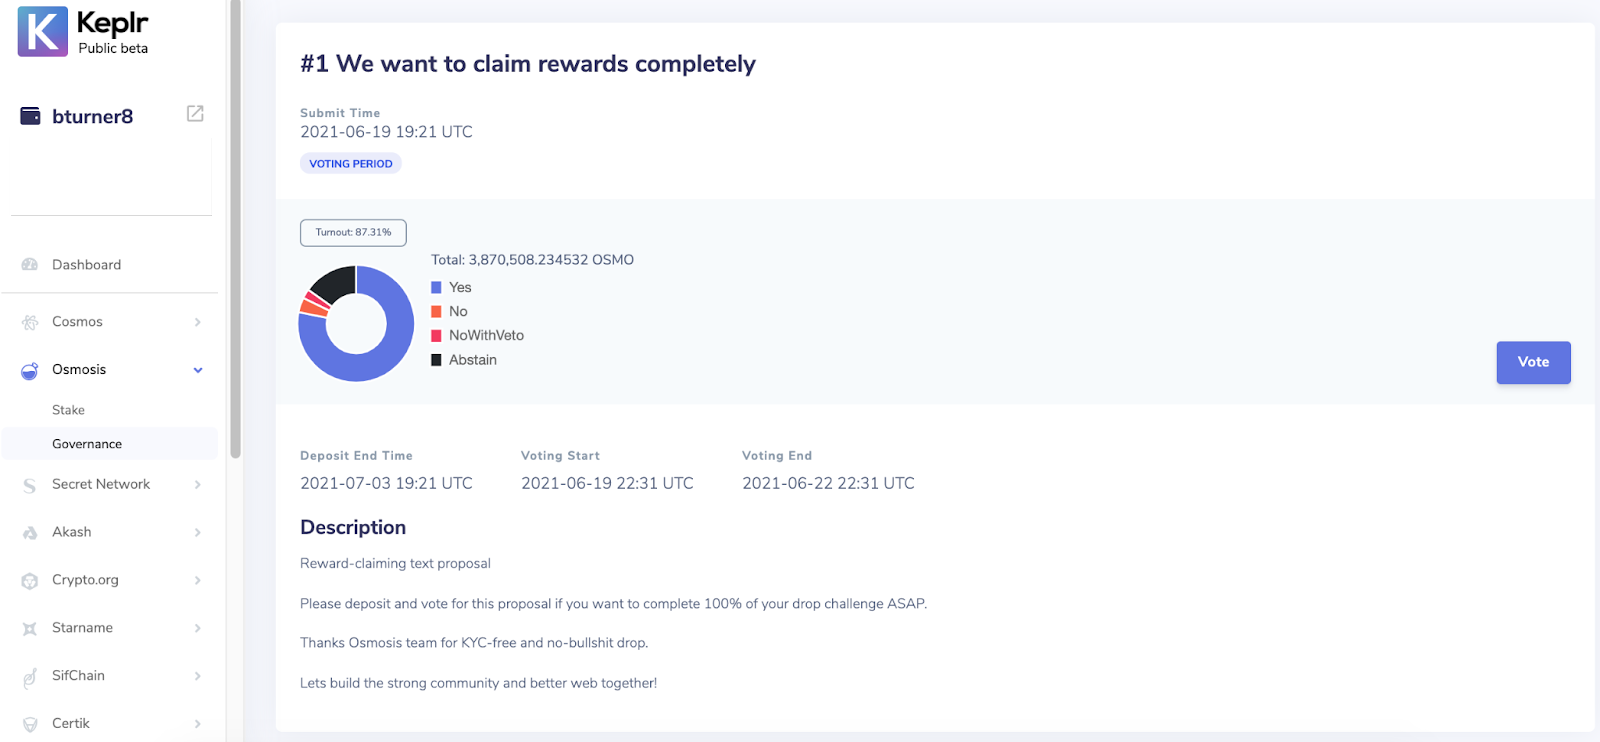Click the Secret Network S icon
1600x742 pixels.
(30, 485)
